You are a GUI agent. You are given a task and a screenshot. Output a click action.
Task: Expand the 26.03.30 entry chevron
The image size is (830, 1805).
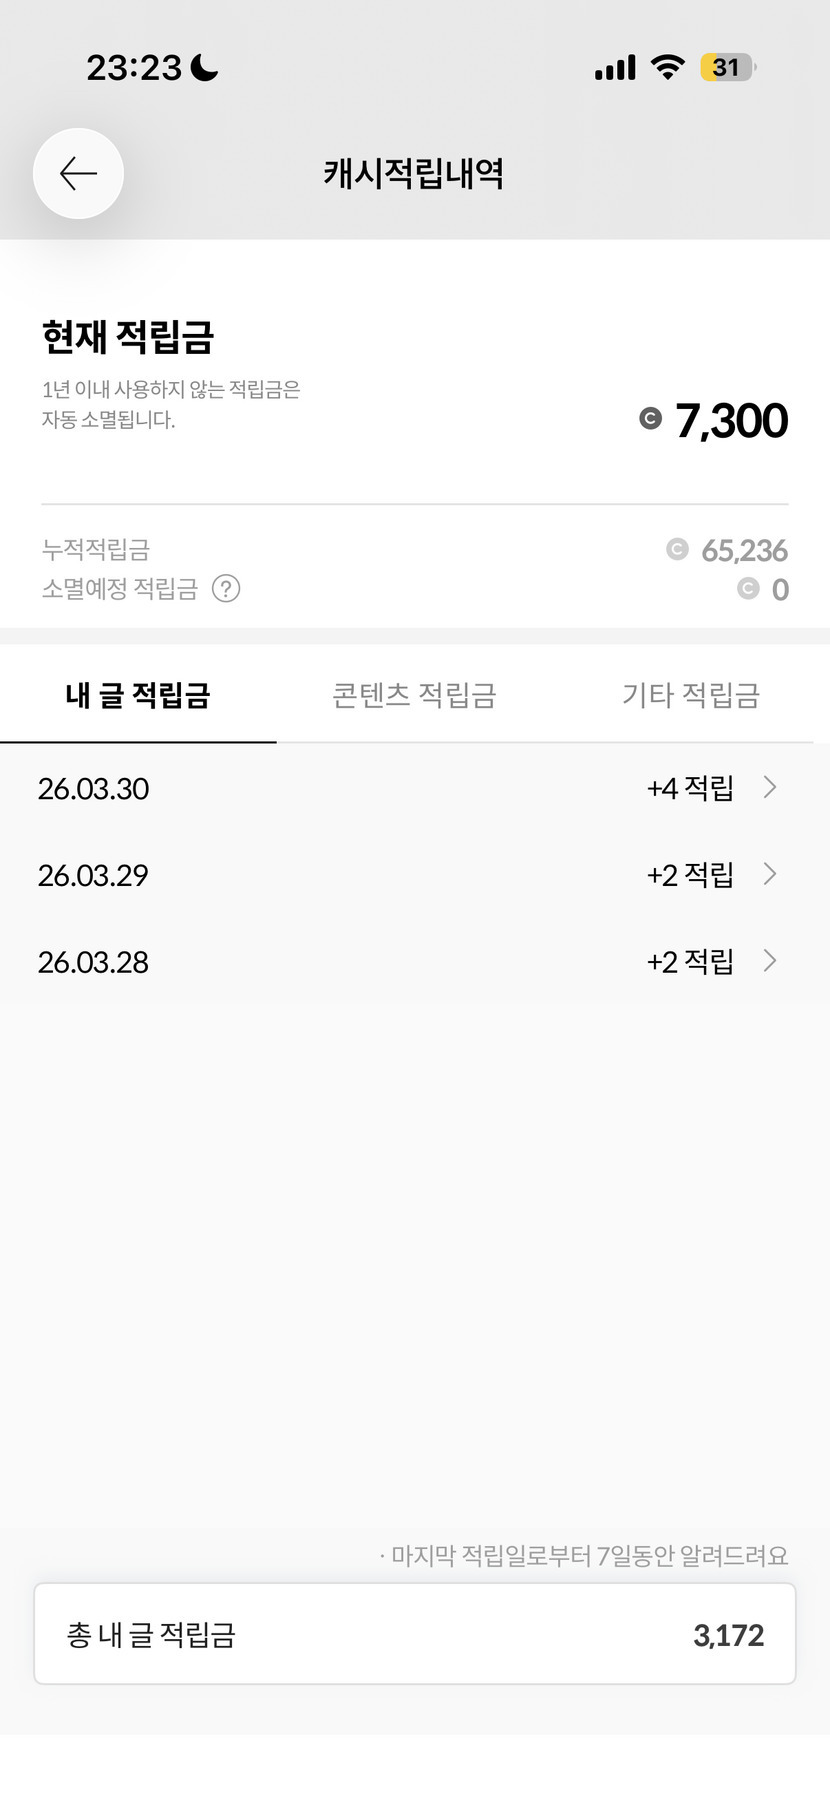(x=770, y=787)
